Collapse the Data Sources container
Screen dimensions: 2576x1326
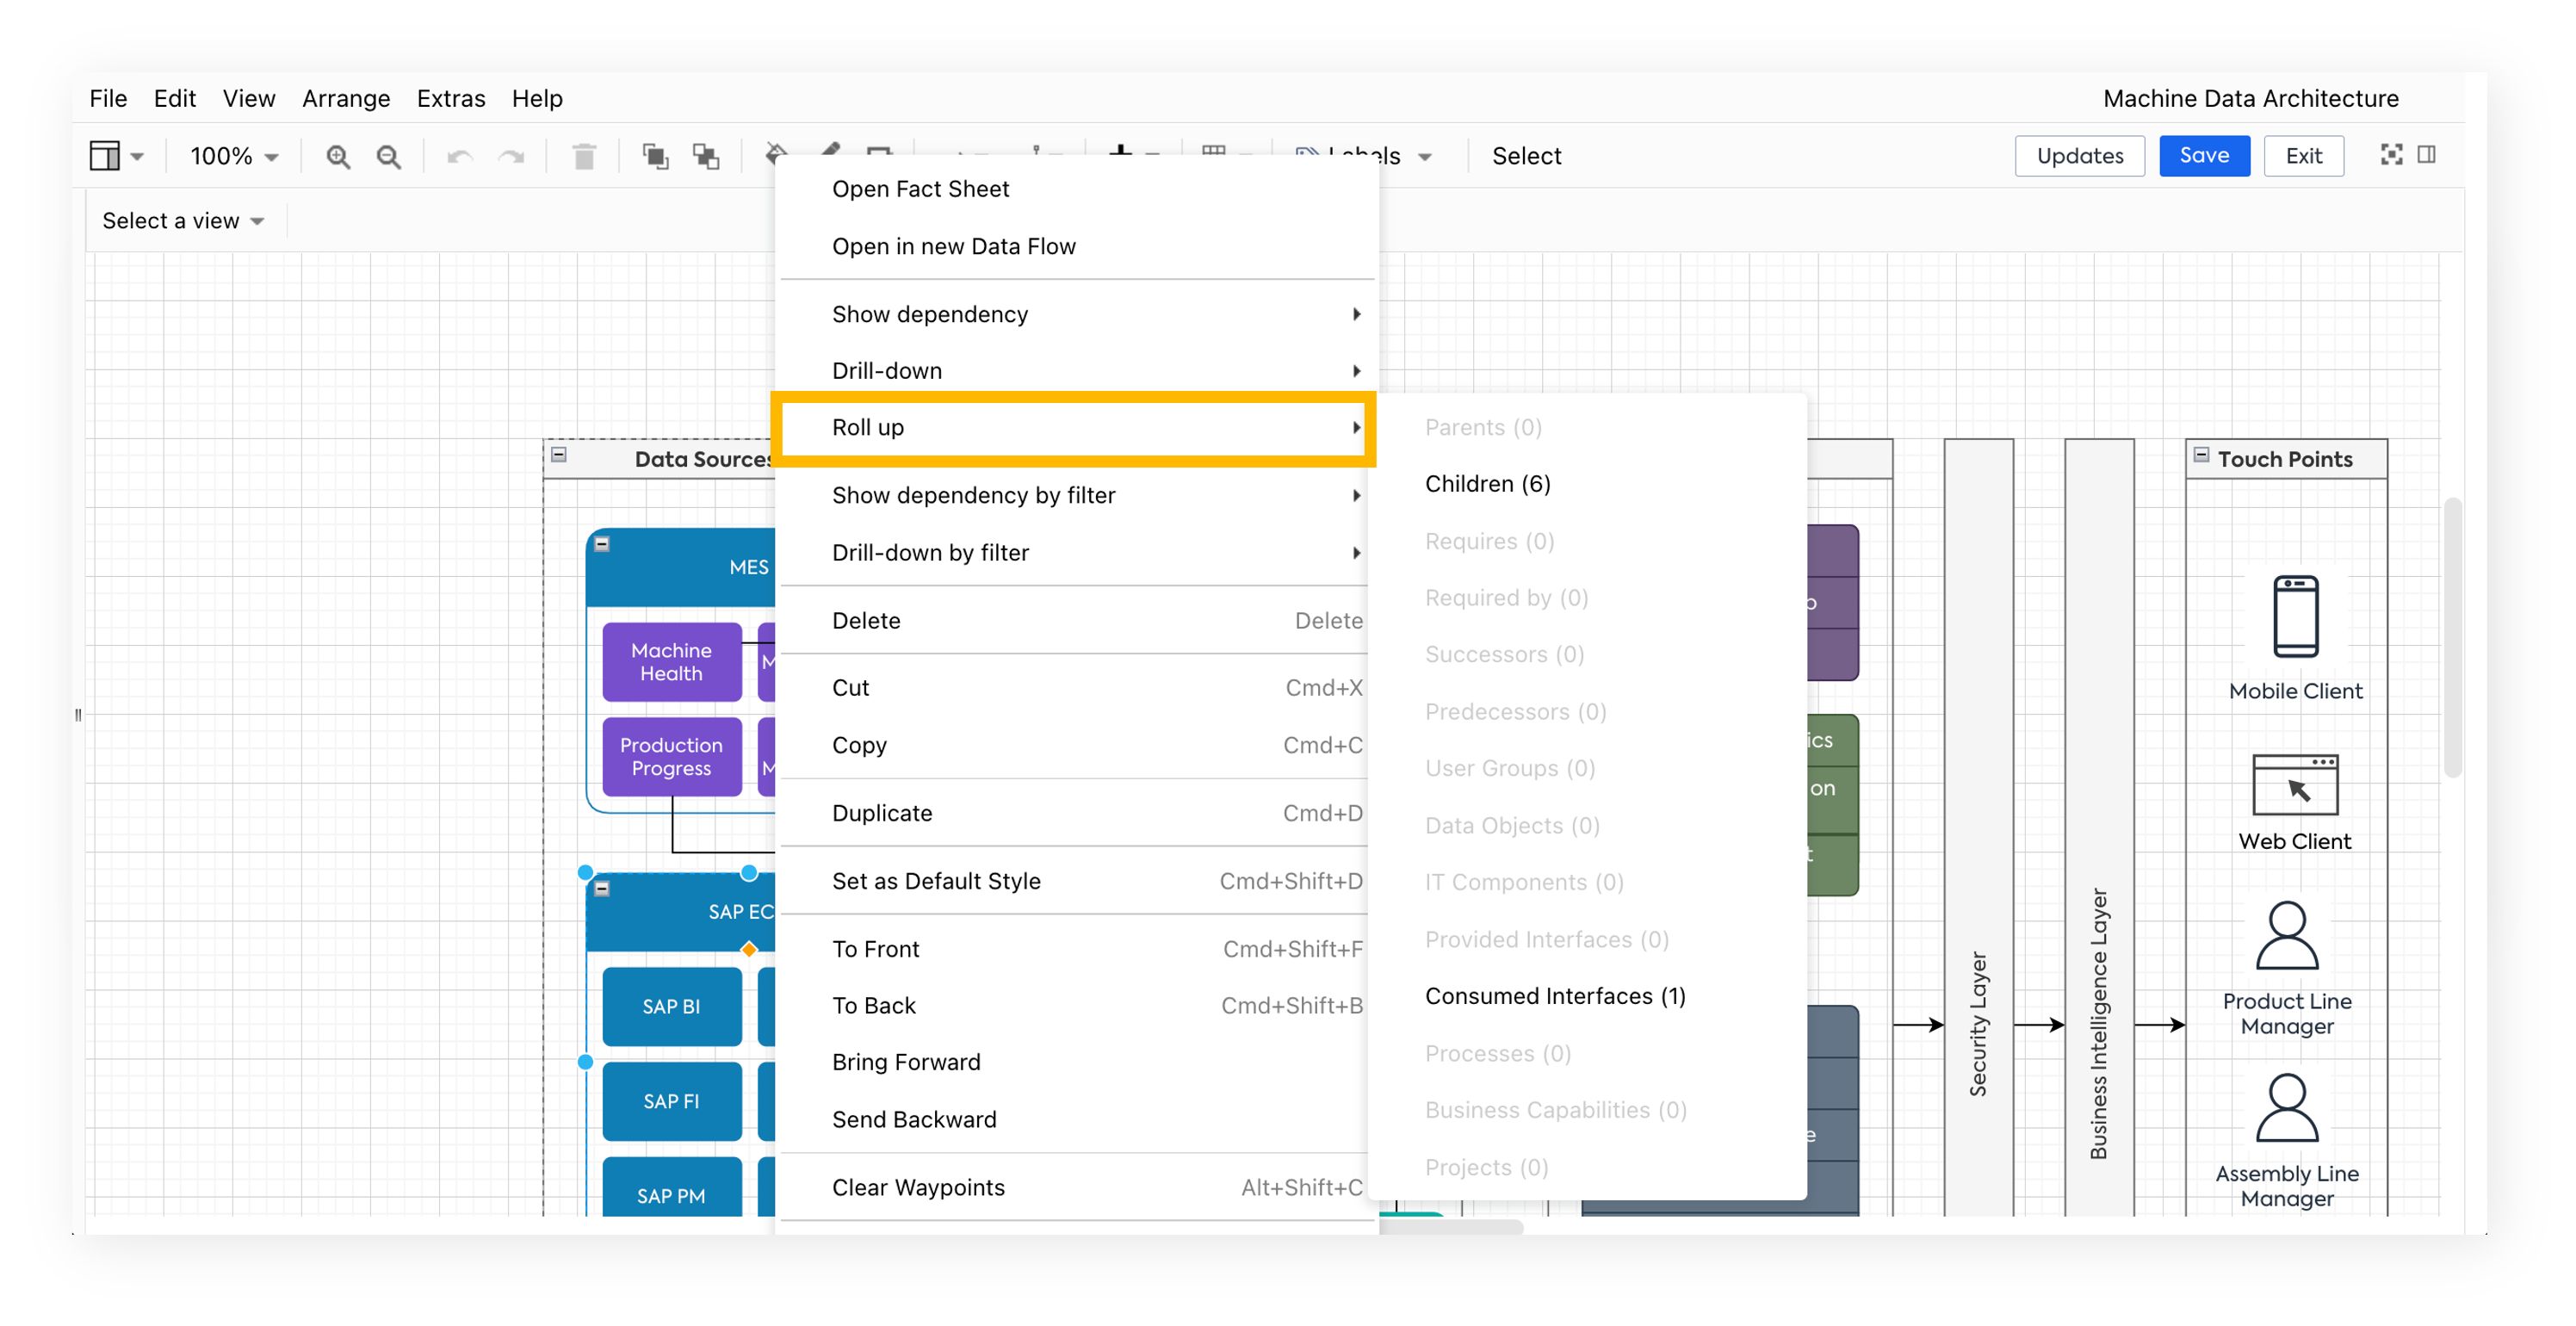click(559, 455)
